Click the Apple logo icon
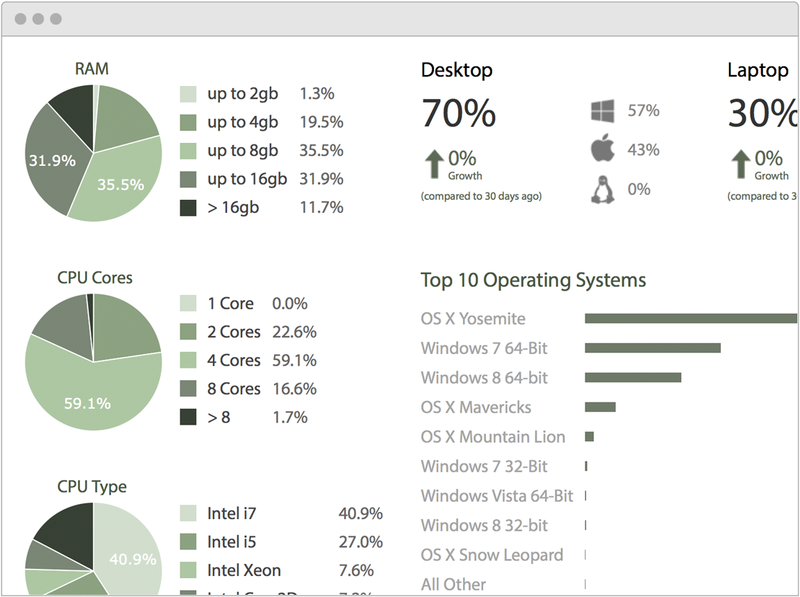This screenshot has width=800, height=597. click(603, 148)
